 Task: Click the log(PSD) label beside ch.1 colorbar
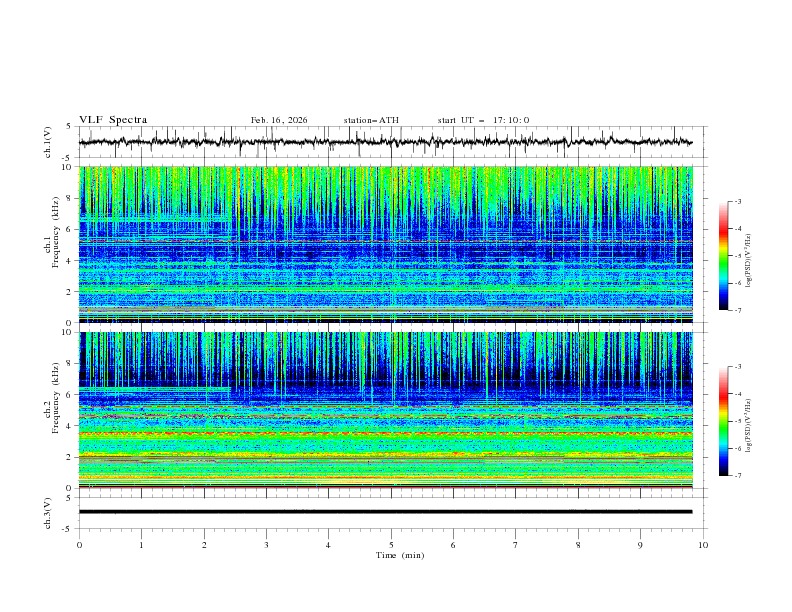coord(749,261)
